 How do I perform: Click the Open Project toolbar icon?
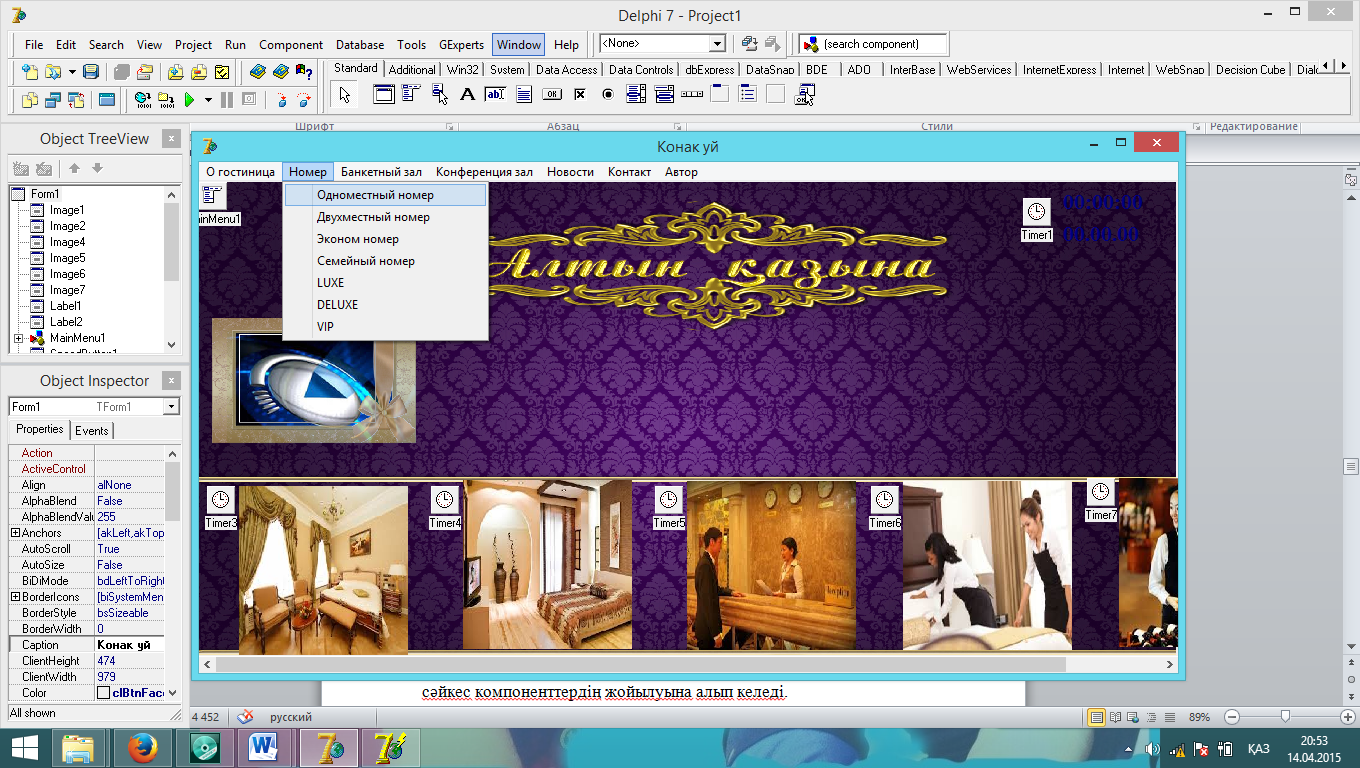click(x=145, y=72)
